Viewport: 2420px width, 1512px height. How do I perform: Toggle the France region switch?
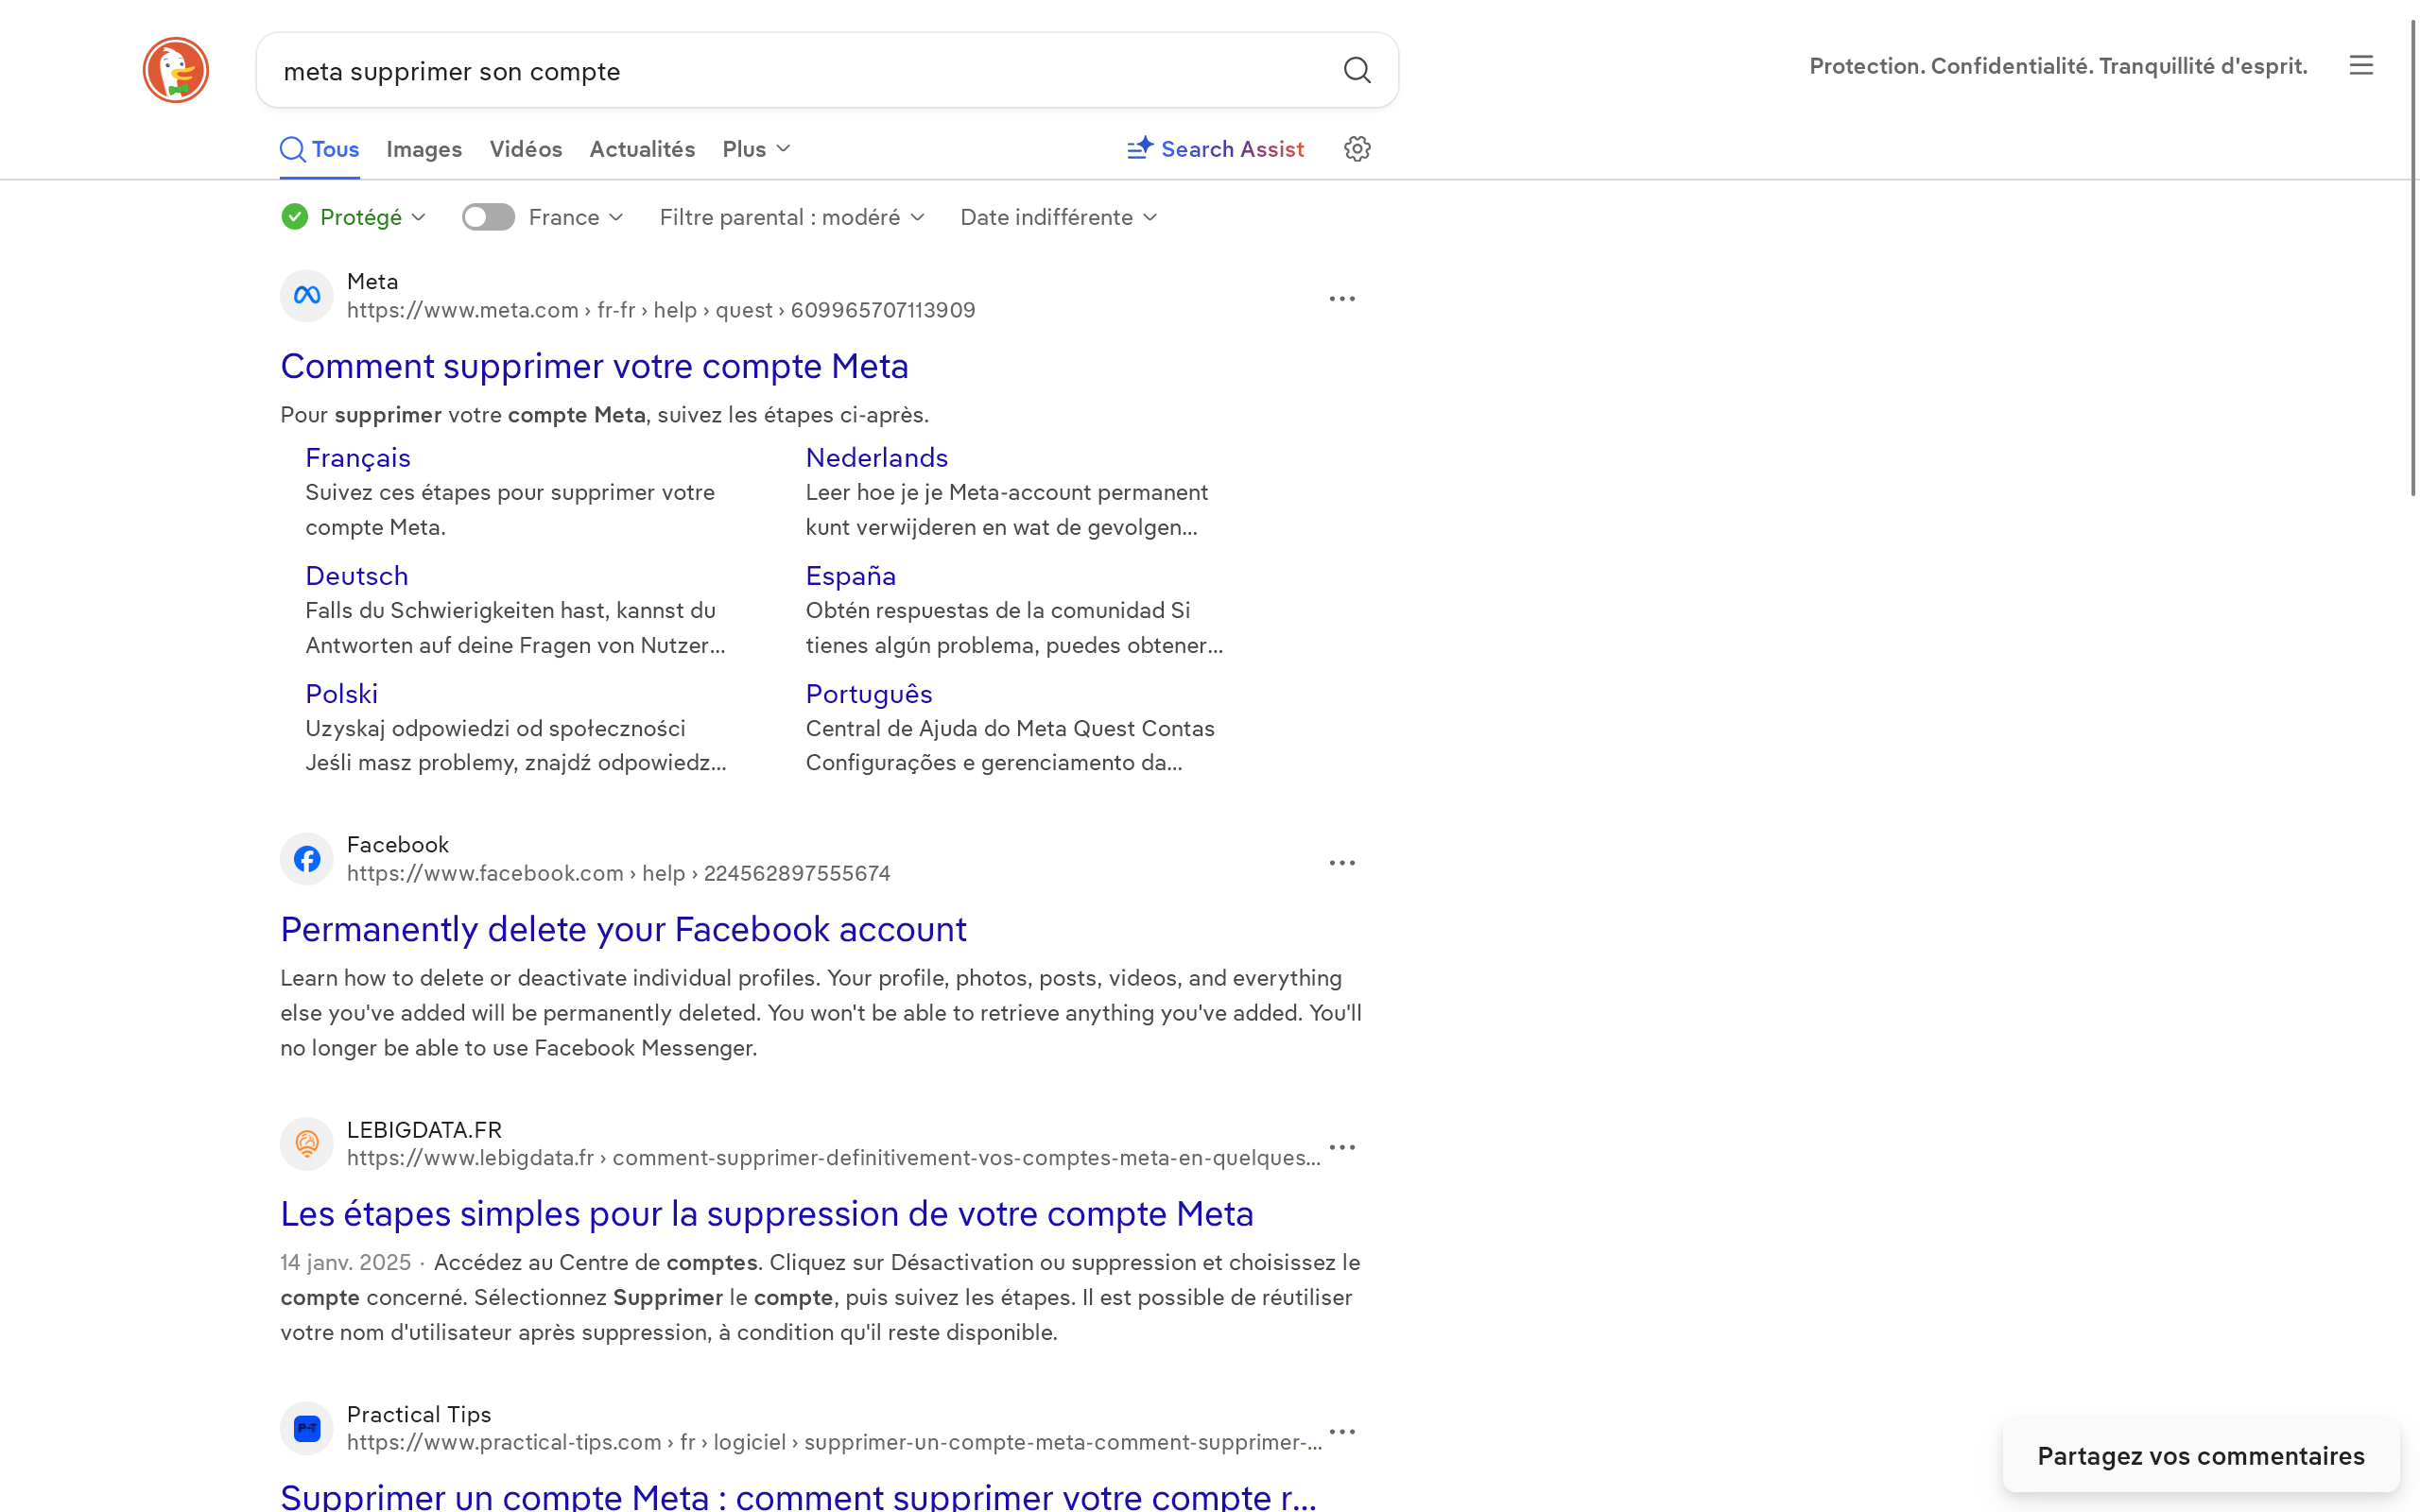pos(488,217)
